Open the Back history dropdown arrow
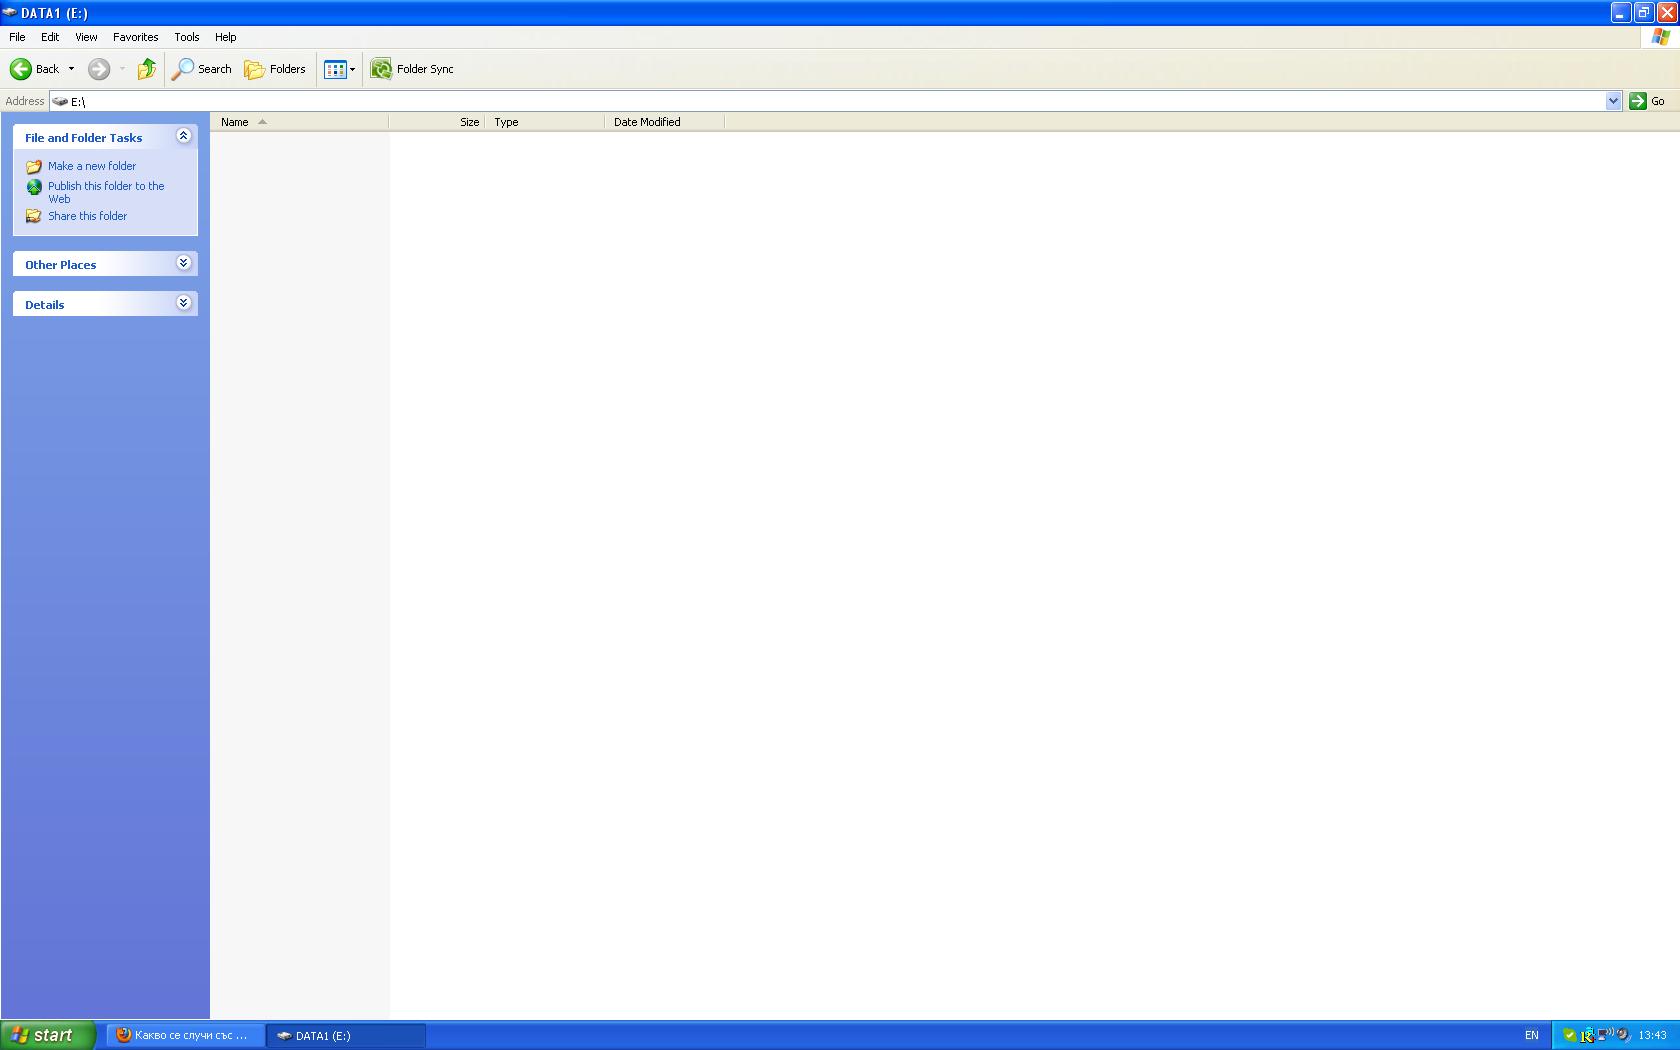This screenshot has width=1680, height=1050. tap(71, 69)
